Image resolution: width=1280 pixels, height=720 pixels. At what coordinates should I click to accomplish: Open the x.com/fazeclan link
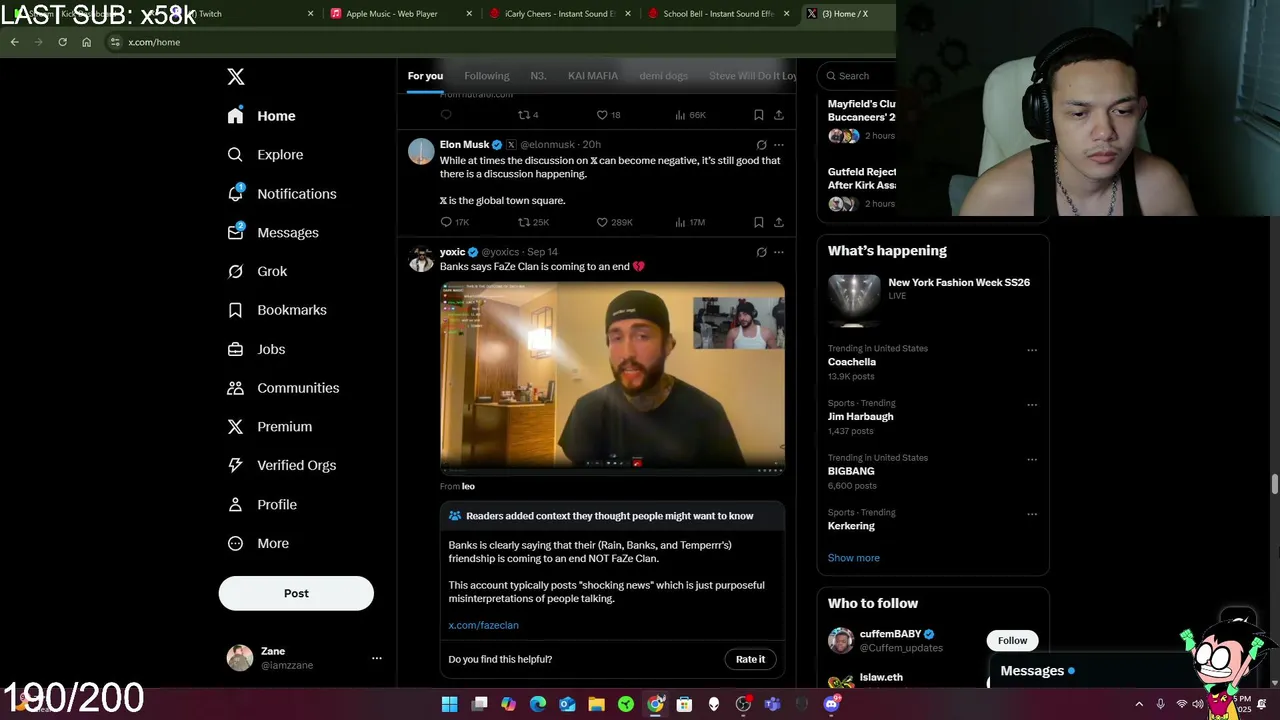pyautogui.click(x=483, y=625)
